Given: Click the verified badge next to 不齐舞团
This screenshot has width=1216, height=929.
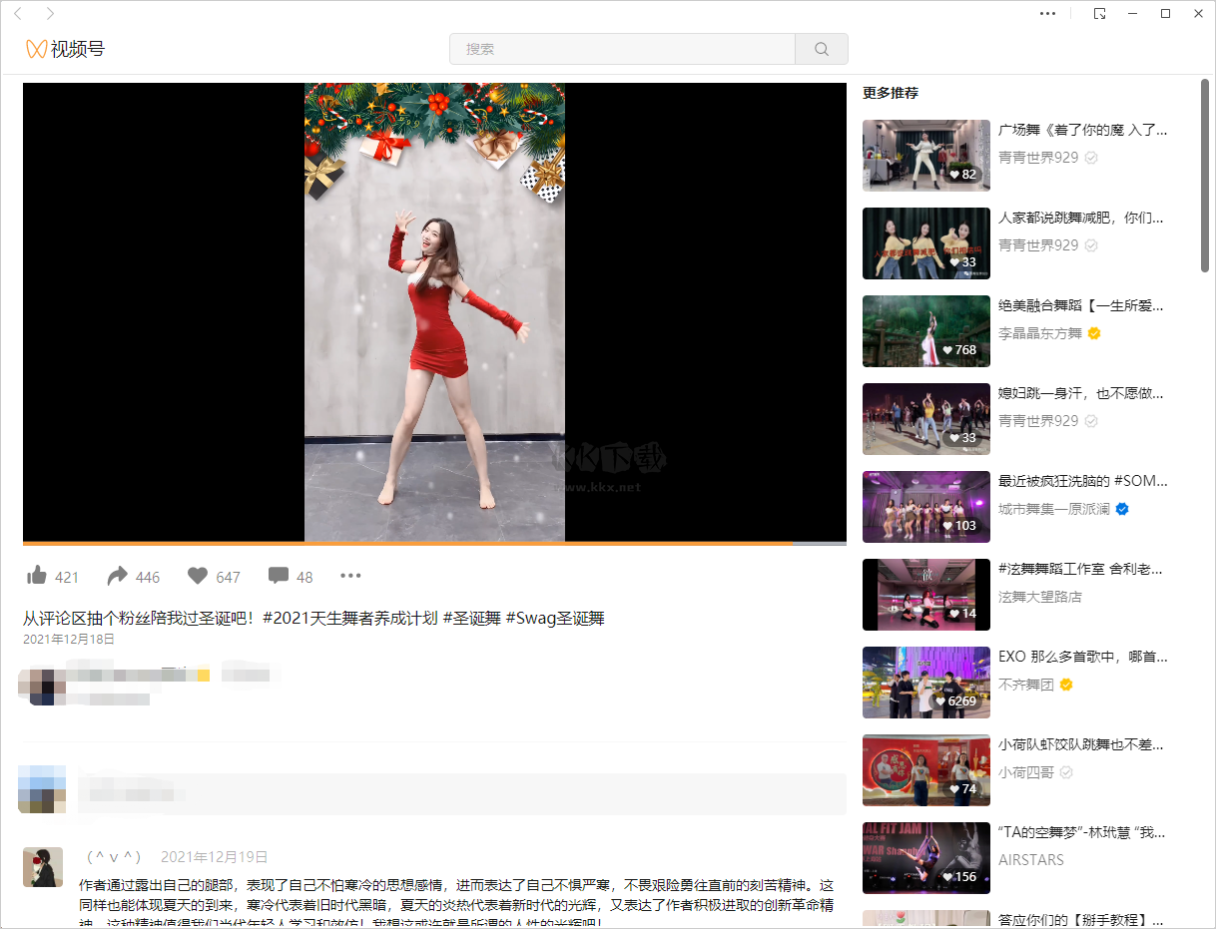Looking at the screenshot, I should pyautogui.click(x=1066, y=685).
